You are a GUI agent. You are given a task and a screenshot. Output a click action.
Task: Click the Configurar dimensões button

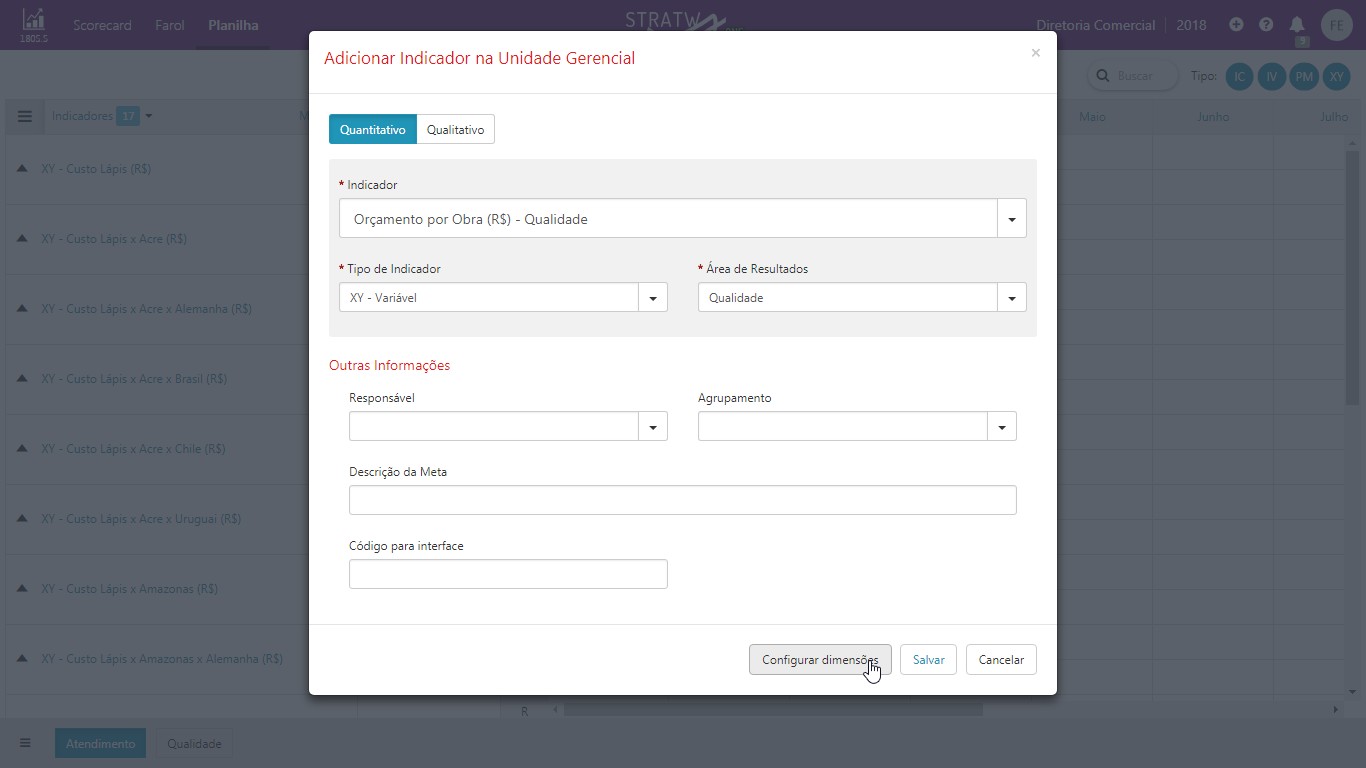pyautogui.click(x=820, y=659)
